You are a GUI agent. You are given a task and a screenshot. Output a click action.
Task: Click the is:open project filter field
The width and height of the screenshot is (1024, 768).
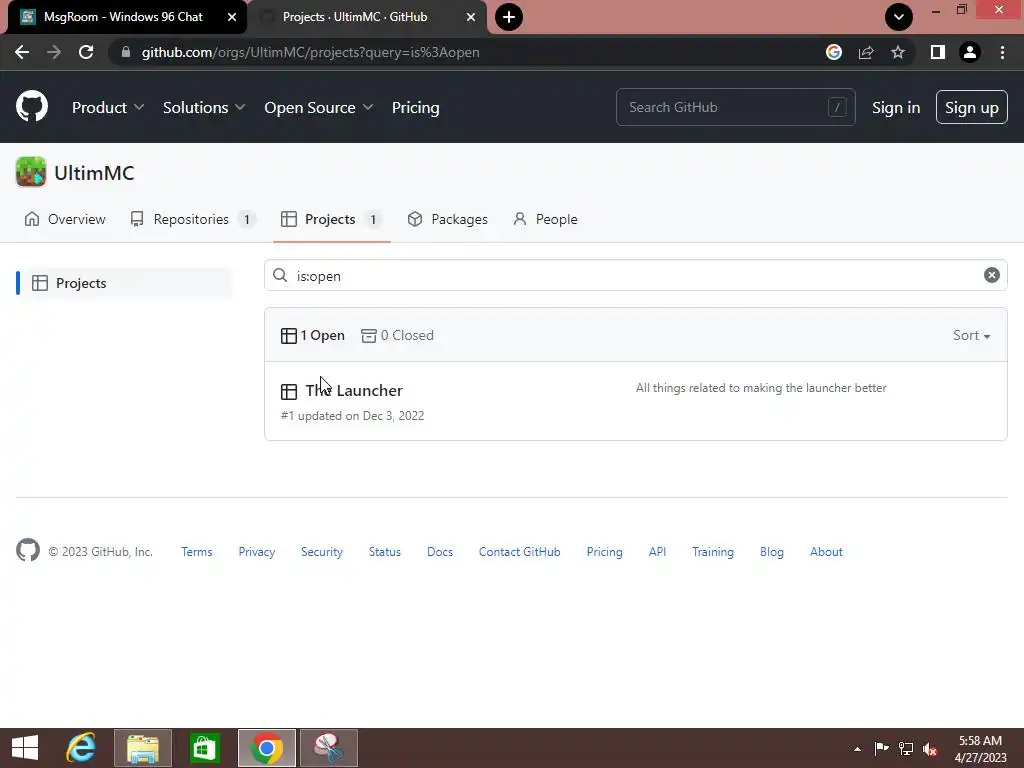pyautogui.click(x=635, y=275)
